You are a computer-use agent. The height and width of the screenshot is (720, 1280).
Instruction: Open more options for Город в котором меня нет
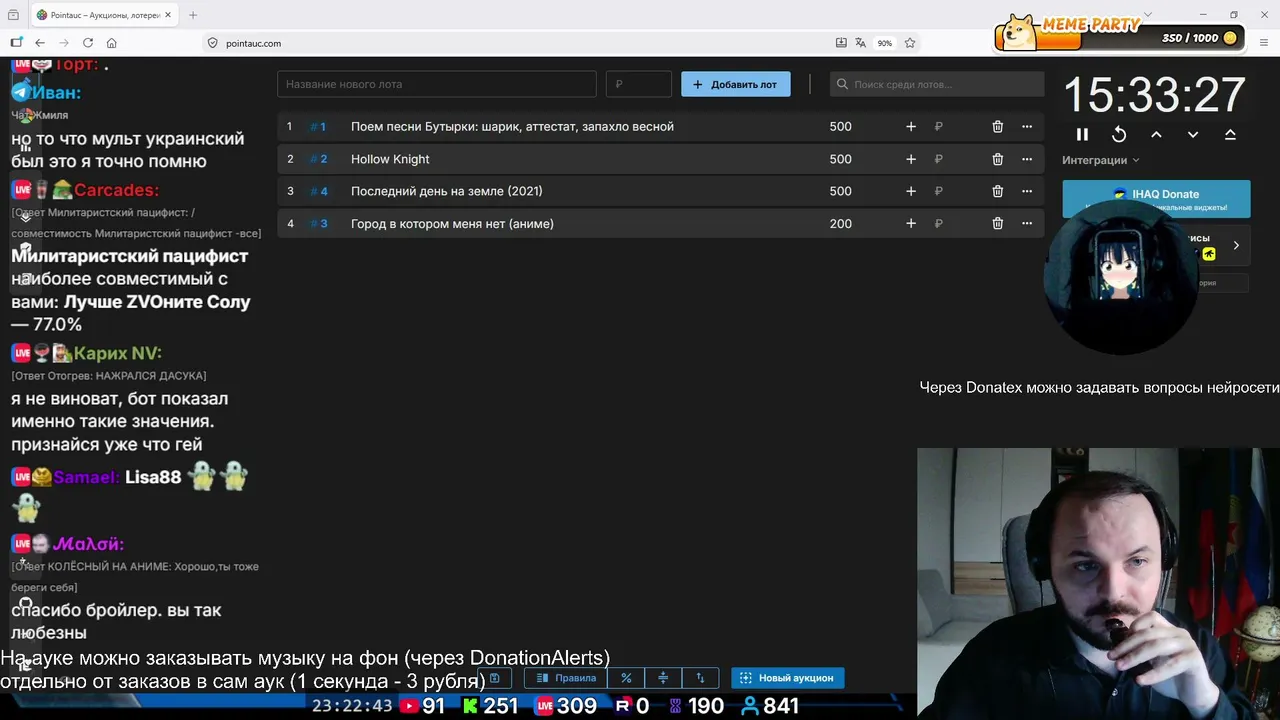click(x=1026, y=224)
